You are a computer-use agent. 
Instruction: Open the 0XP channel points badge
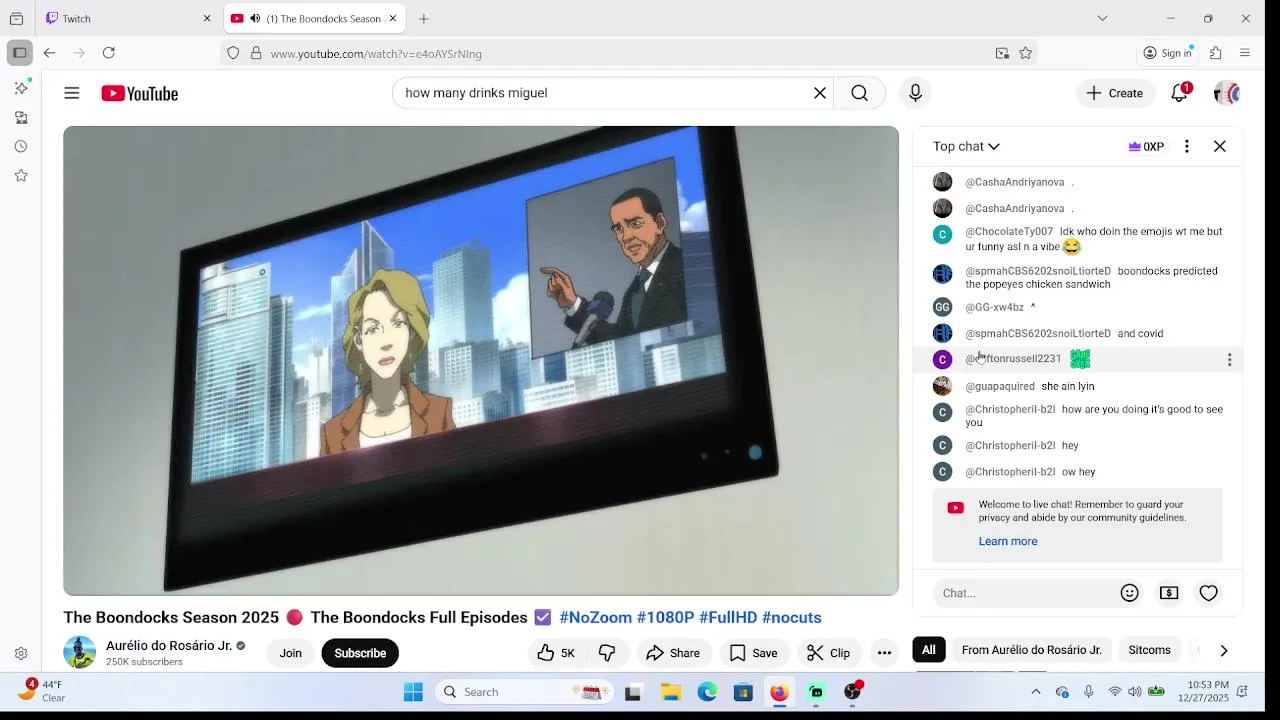coord(1146,146)
